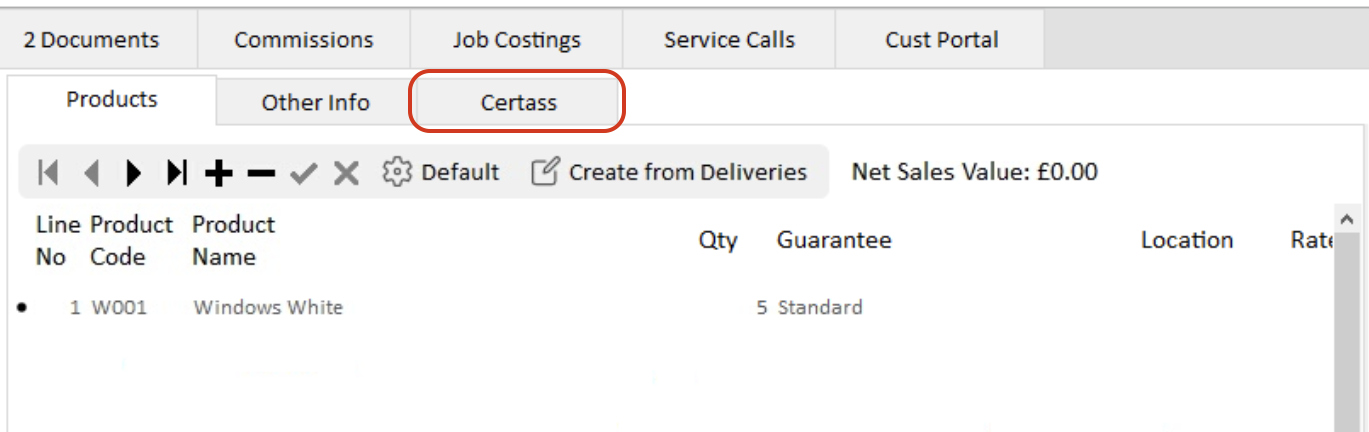Jump to last record arrow
The height and width of the screenshot is (432, 1369).
[x=177, y=173]
